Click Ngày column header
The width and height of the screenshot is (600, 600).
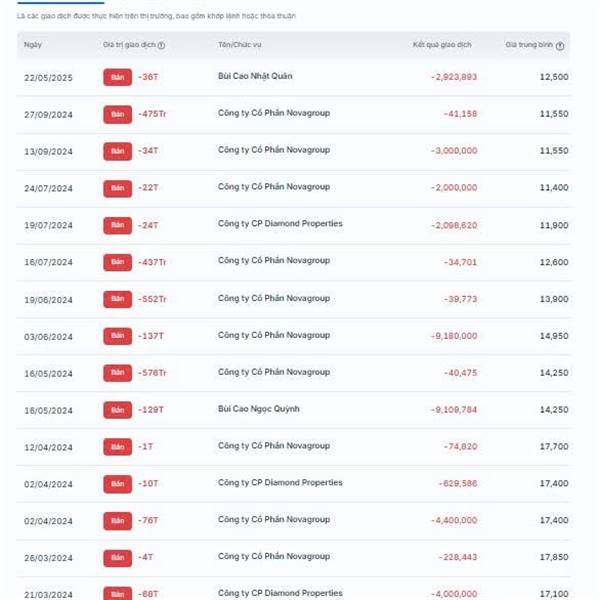33,44
